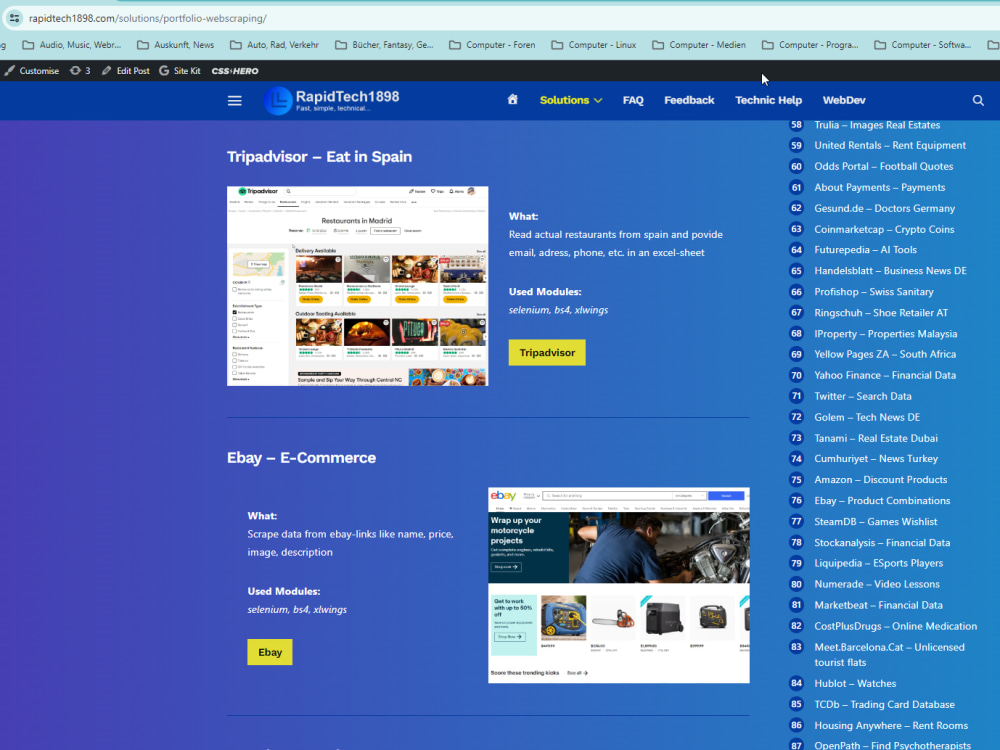The image size is (1000, 750).
Task: Click the yellow Ebay button
Action: [270, 652]
